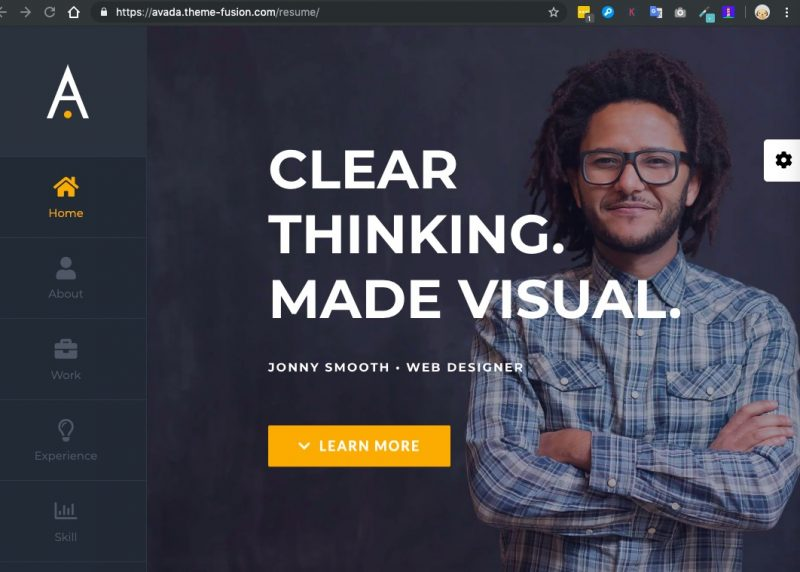Select the Work briefcase icon
Image resolution: width=800 pixels, height=572 pixels.
pyautogui.click(x=66, y=349)
